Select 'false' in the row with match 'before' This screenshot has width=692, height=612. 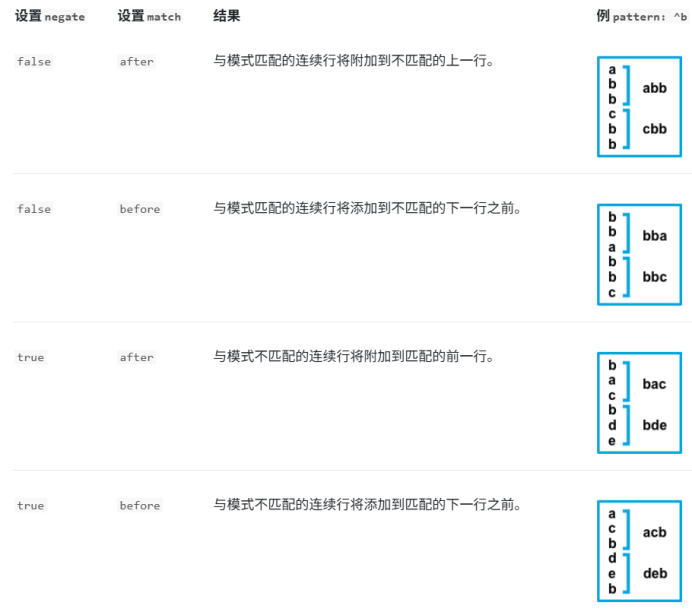coord(34,209)
